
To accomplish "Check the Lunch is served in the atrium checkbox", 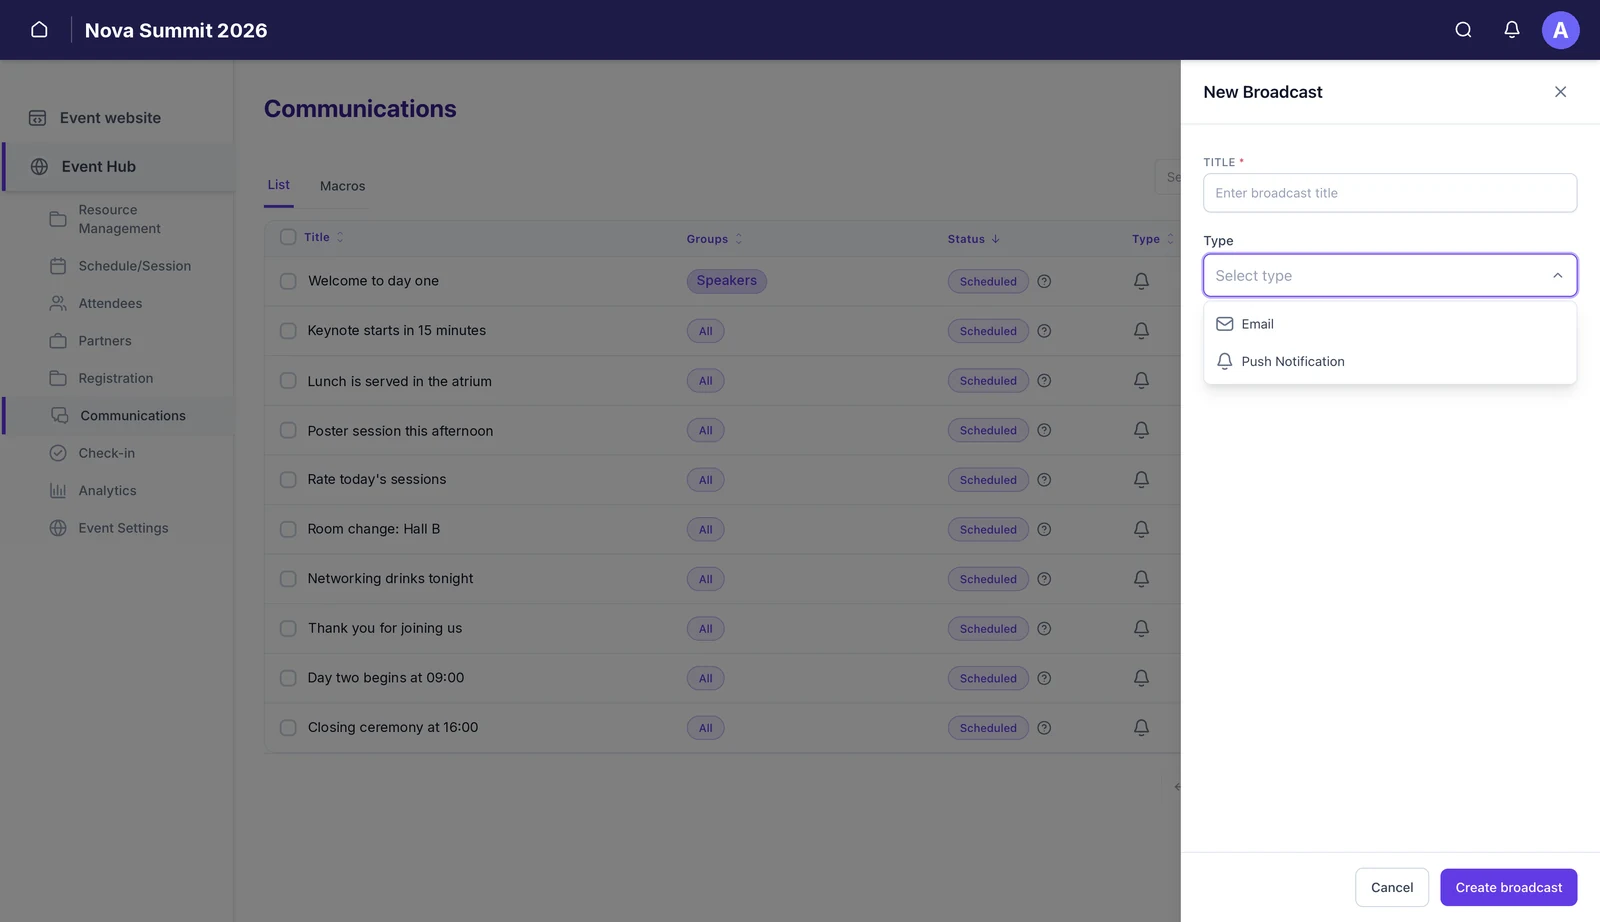I will coord(288,381).
